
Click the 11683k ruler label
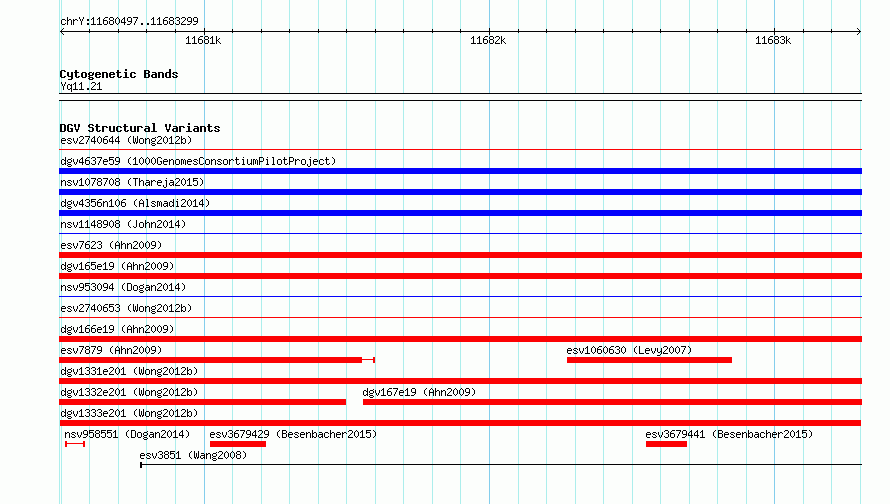point(773,40)
